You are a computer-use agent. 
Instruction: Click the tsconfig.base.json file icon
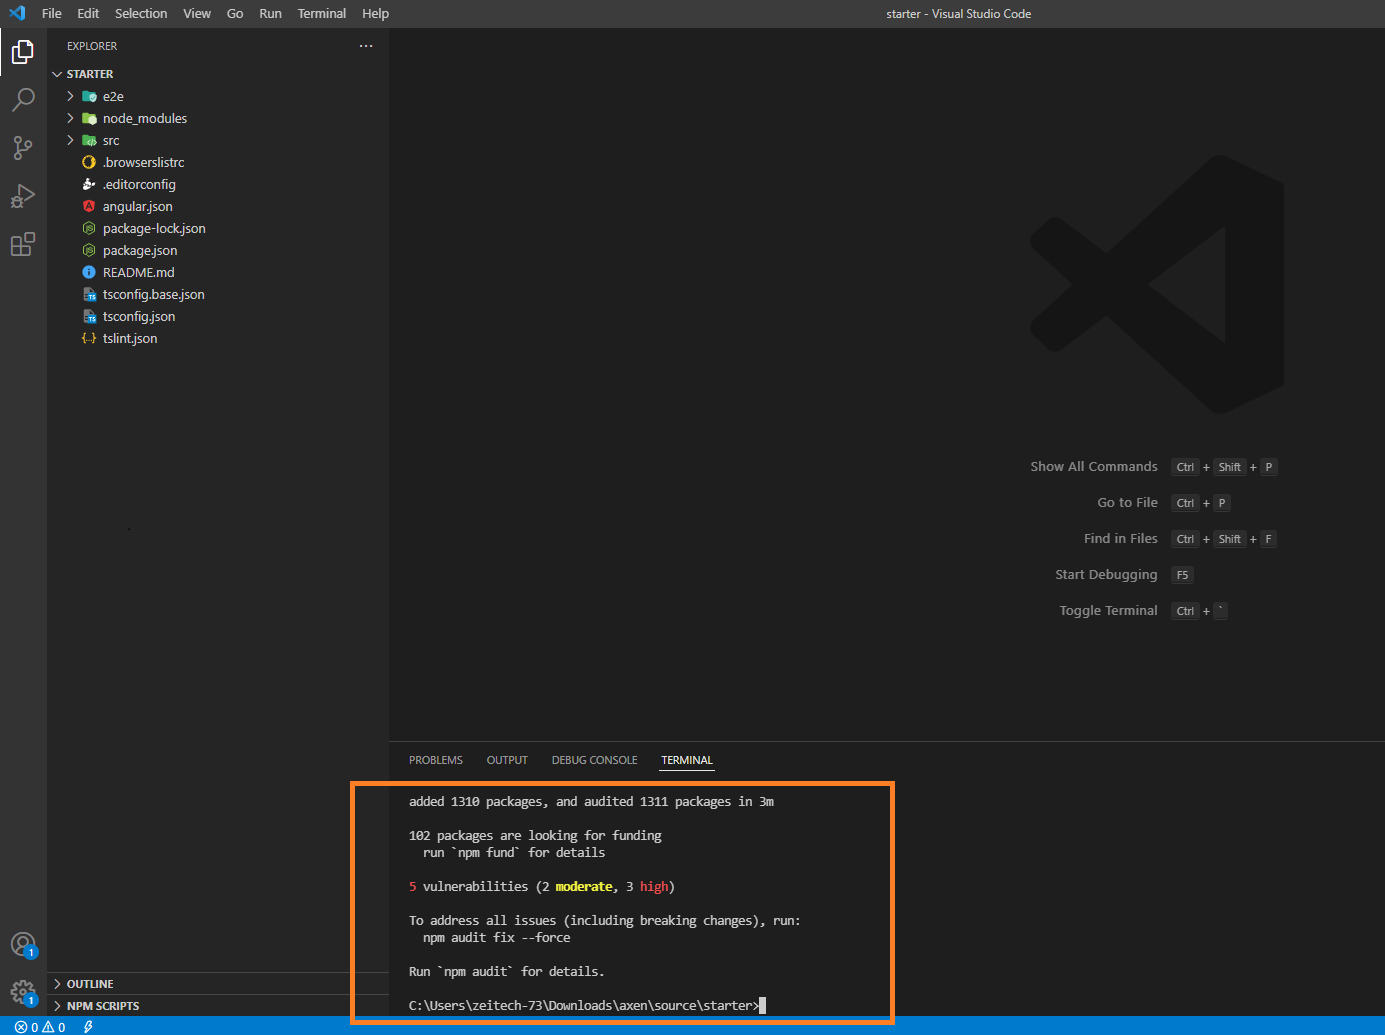pos(89,295)
